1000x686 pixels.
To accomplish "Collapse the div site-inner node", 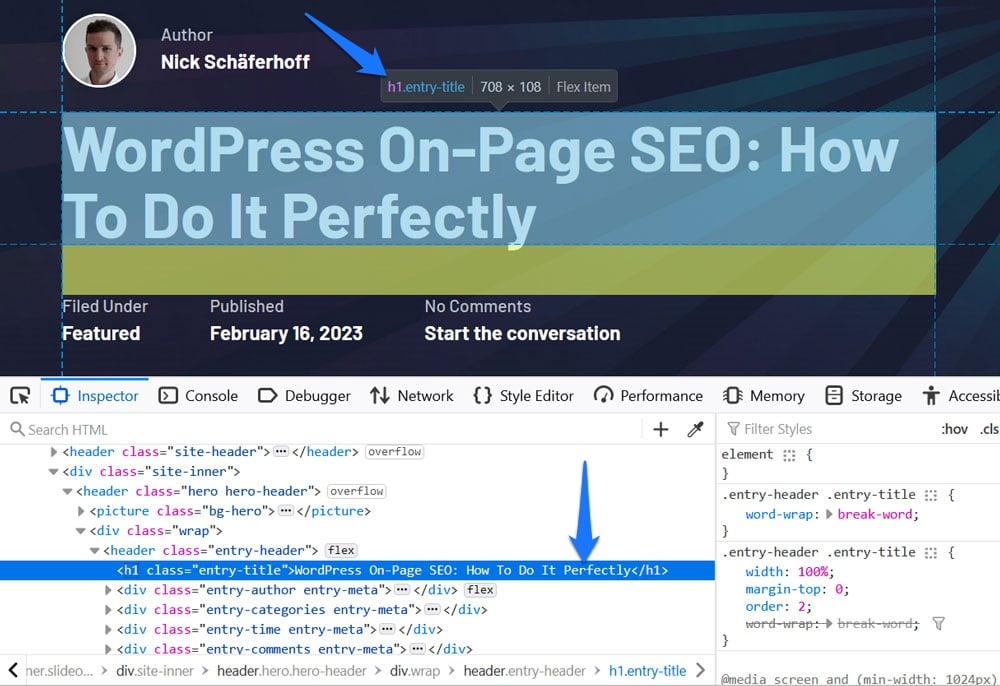I will click(x=54, y=471).
